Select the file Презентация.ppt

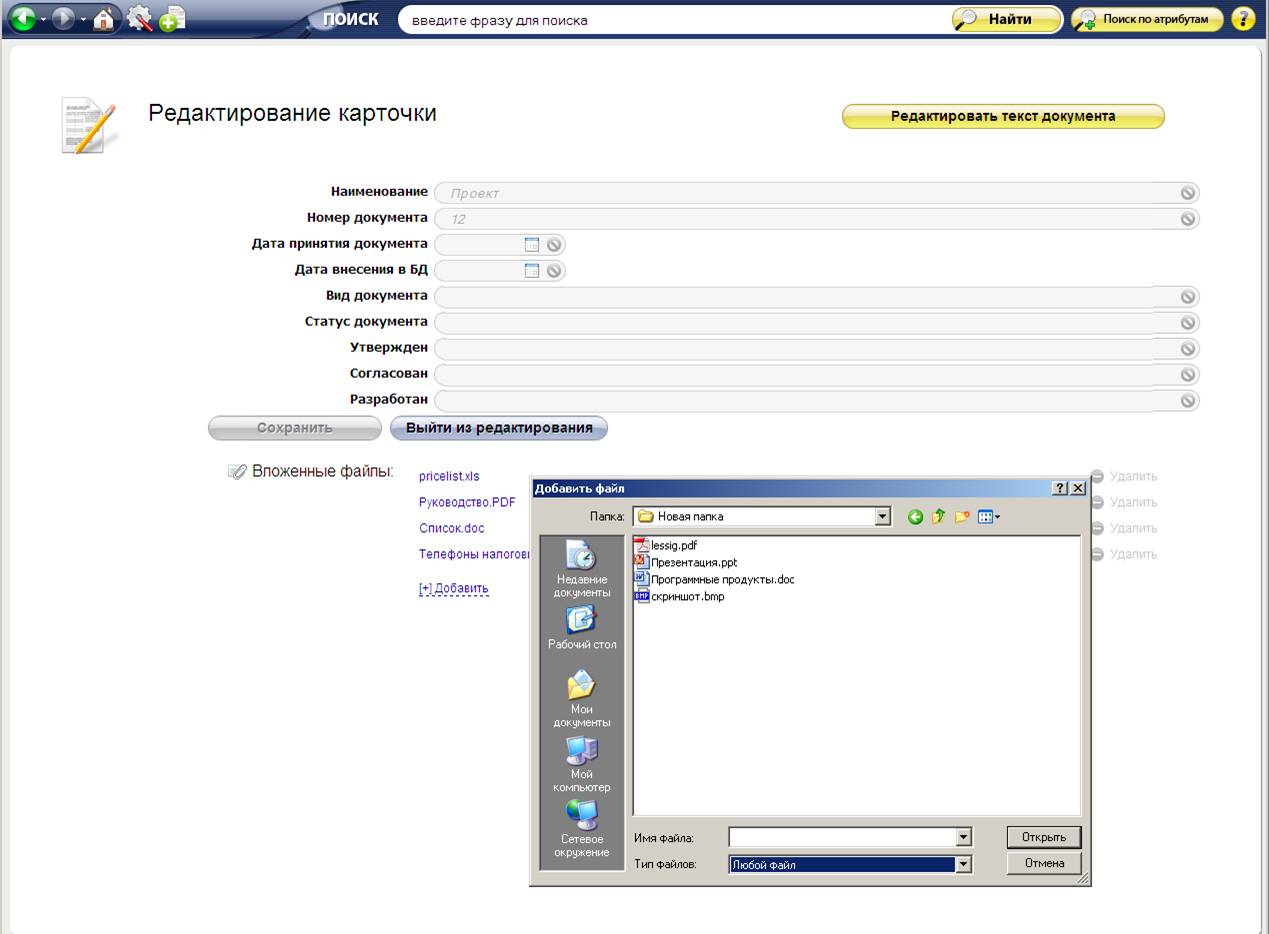[693, 562]
